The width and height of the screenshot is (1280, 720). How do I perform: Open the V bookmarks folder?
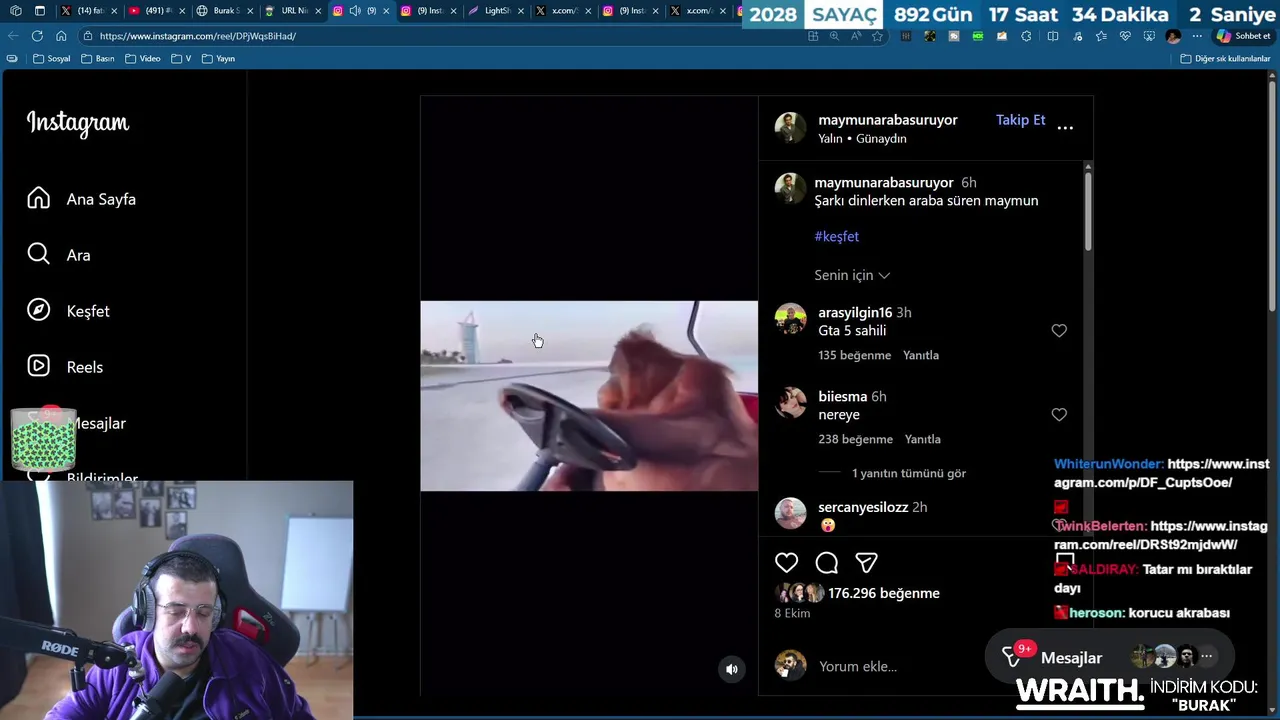pos(181,59)
